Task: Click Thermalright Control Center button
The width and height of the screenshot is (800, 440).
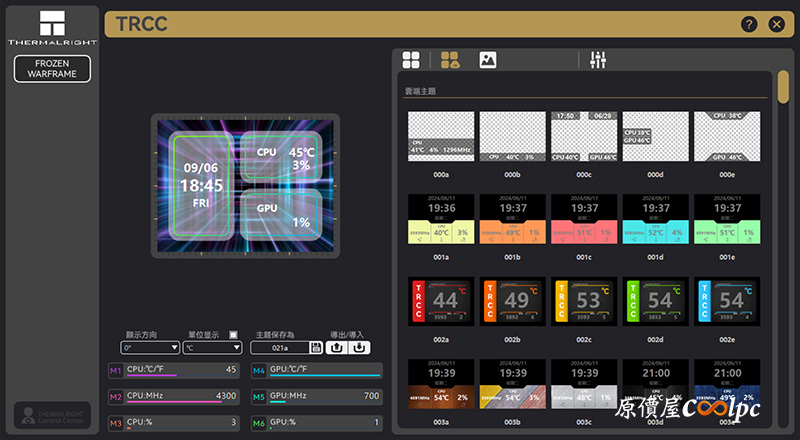Action: [52, 415]
